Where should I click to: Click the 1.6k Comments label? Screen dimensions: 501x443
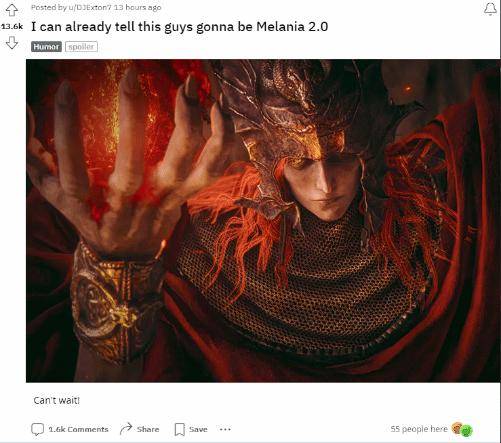78,429
